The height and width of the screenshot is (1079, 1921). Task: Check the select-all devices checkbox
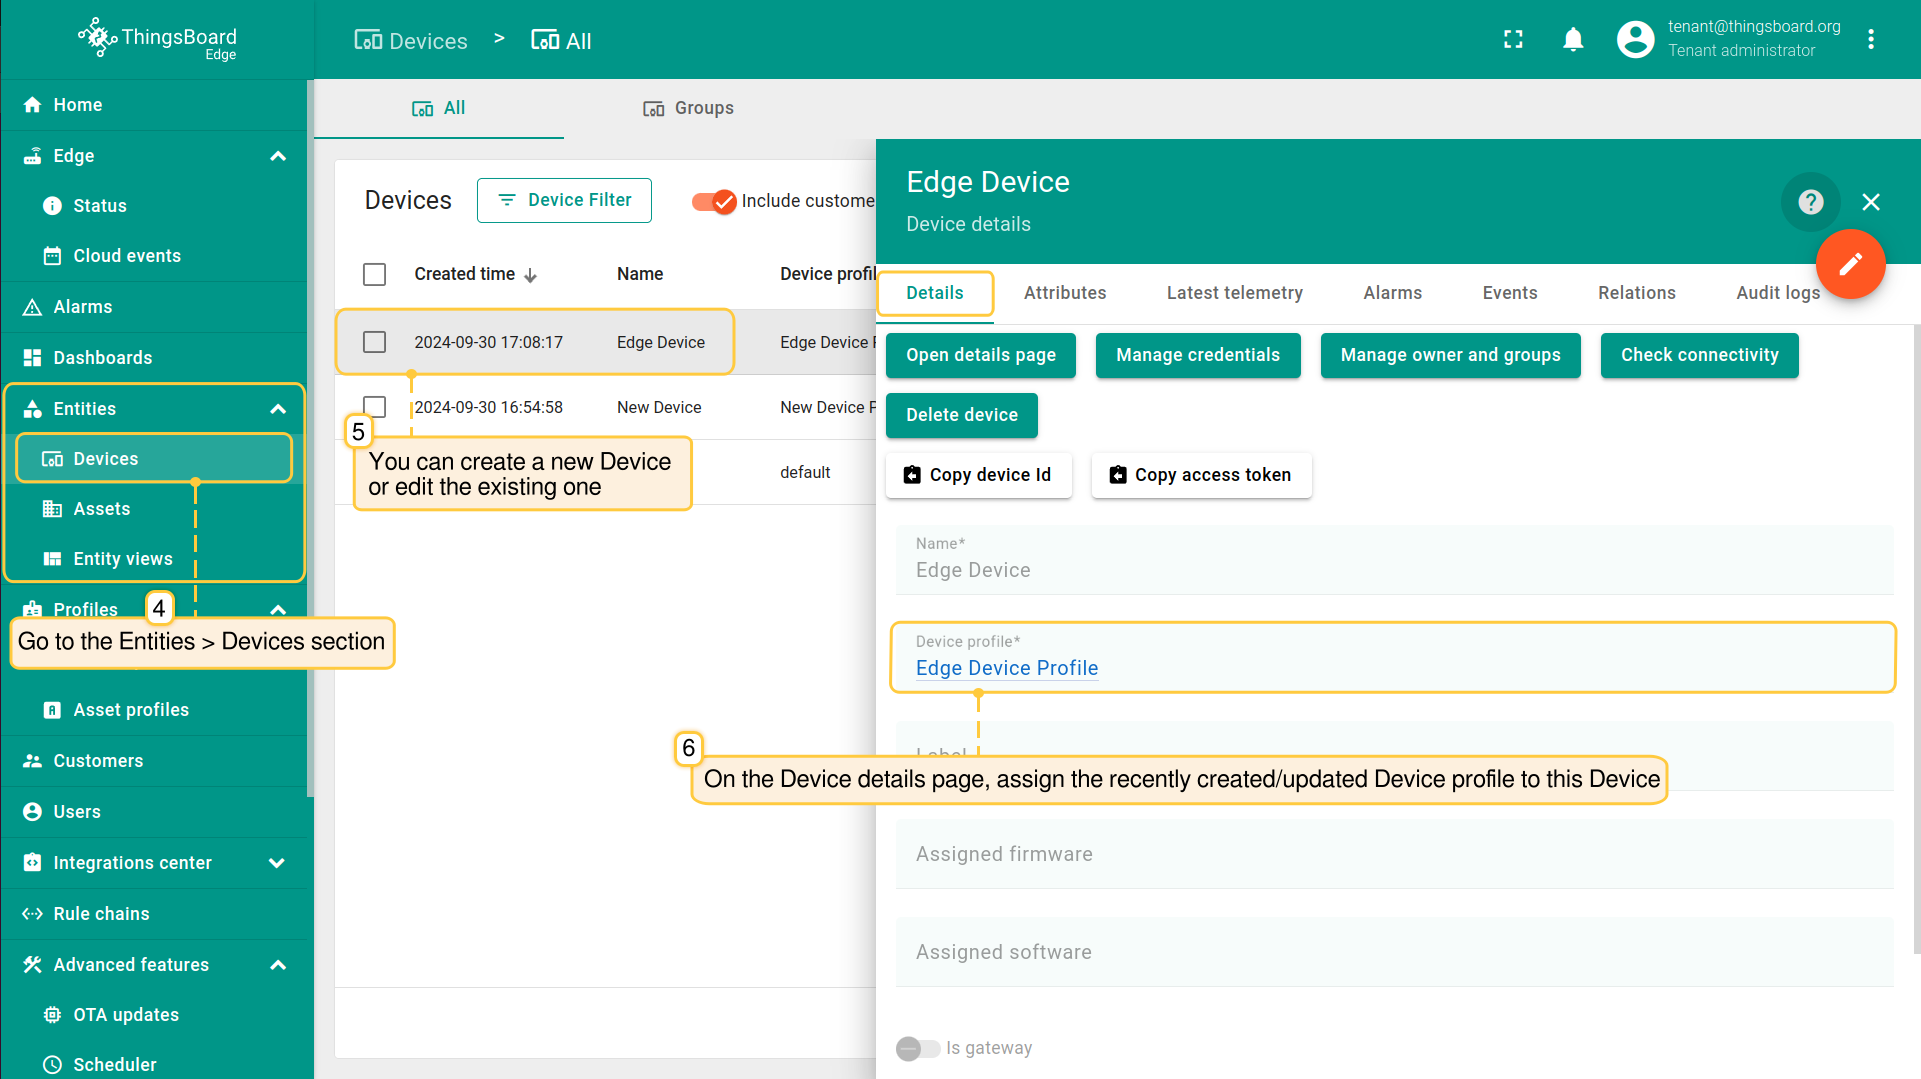[x=375, y=274]
